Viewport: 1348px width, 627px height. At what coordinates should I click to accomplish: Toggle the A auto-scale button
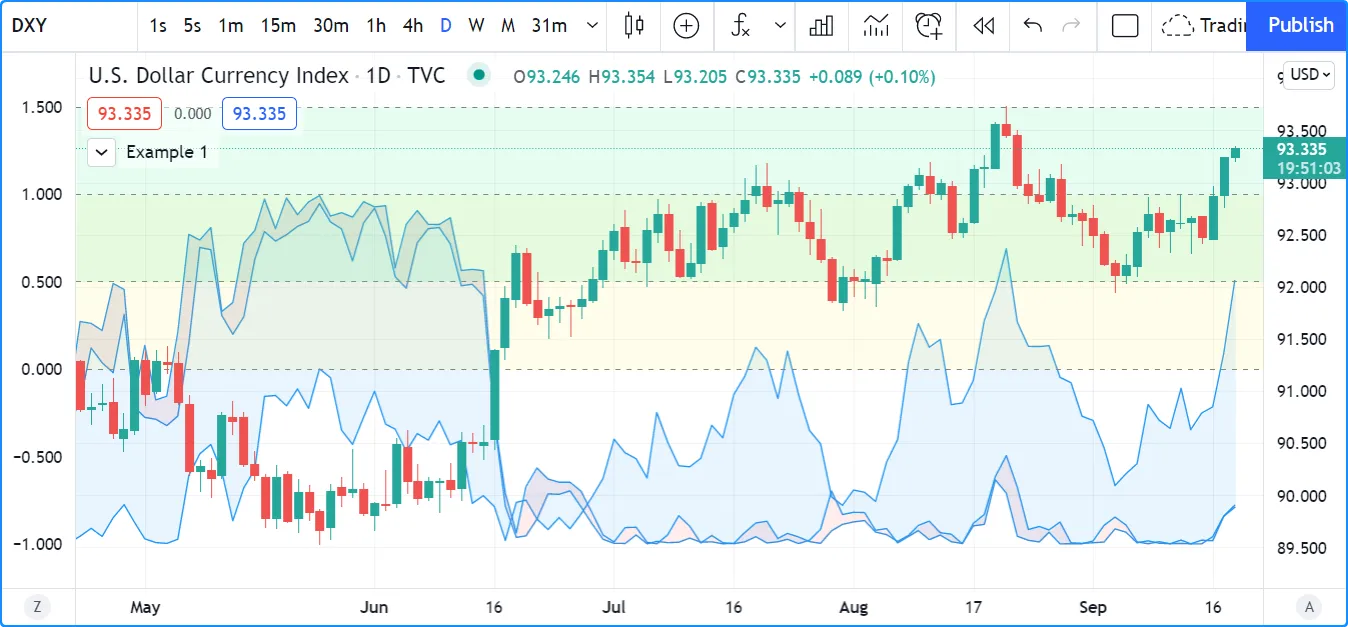coord(1309,605)
